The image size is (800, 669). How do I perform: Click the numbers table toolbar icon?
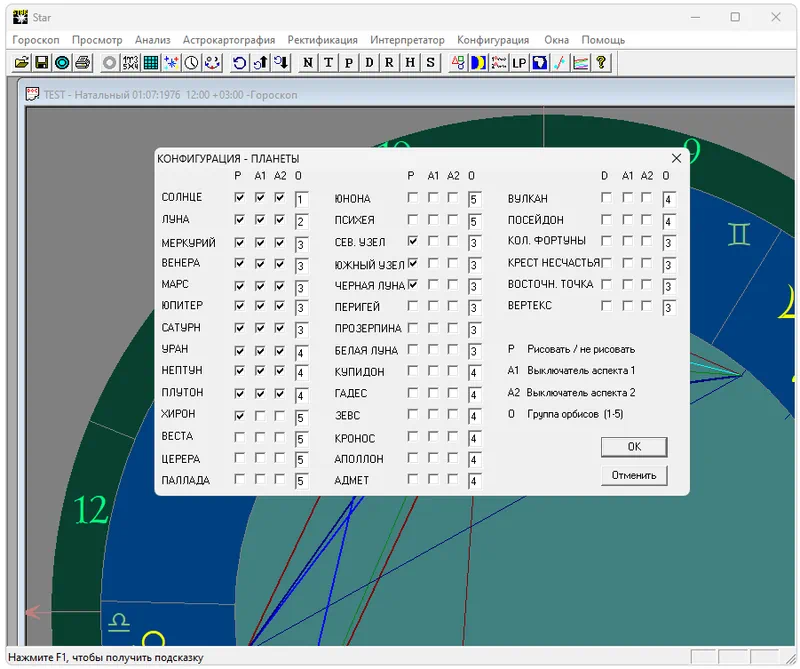click(x=130, y=63)
